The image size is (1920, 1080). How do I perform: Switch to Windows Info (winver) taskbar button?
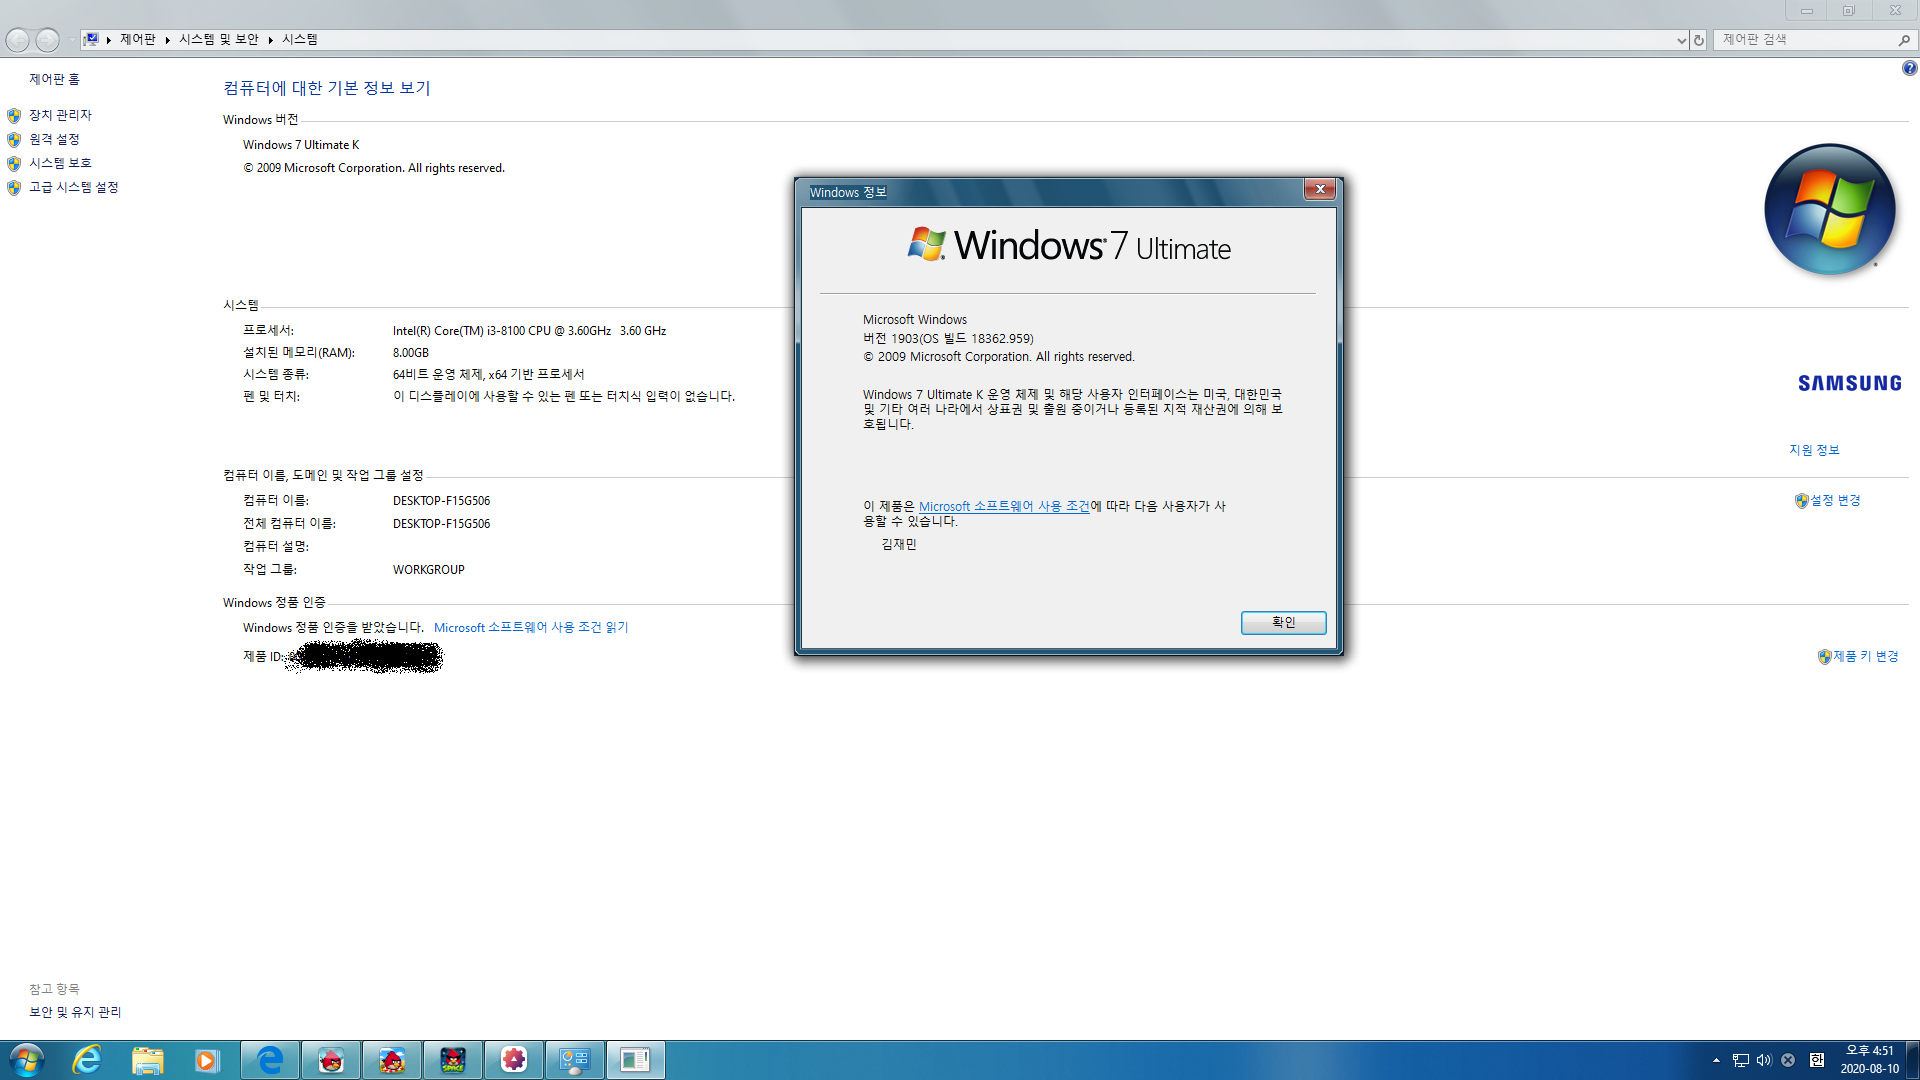pos(635,1060)
